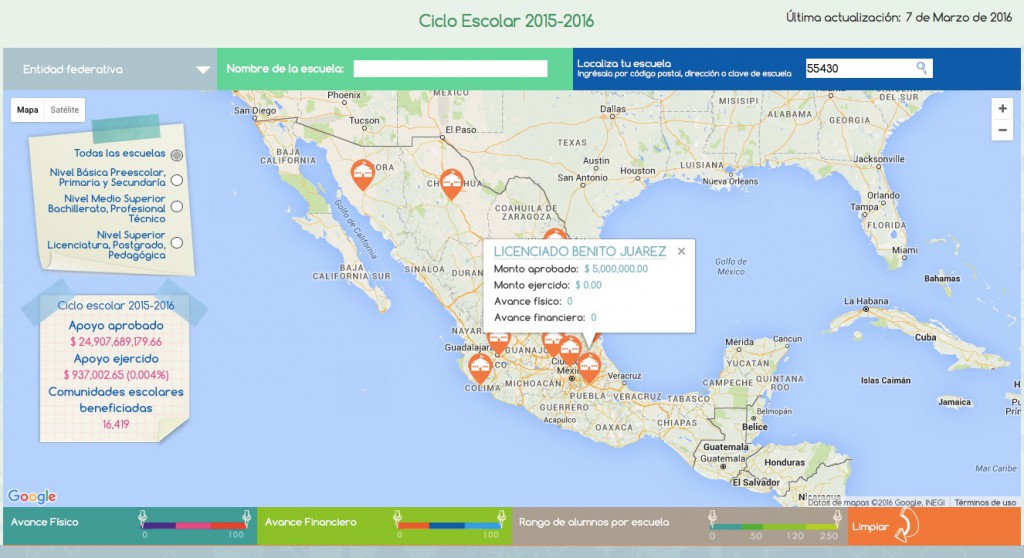Screen dimensions: 1024x558
Task: Select Nivel Básico Preescolar radio button
Action: click(x=177, y=180)
